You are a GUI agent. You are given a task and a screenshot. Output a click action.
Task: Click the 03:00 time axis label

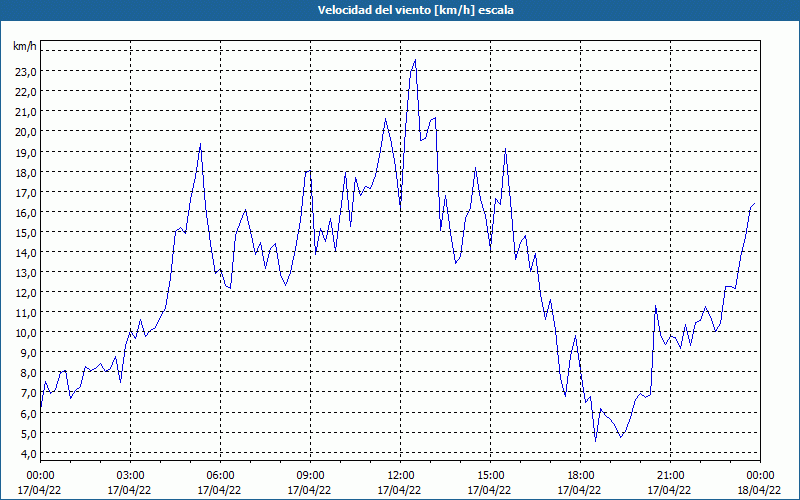coord(130,476)
